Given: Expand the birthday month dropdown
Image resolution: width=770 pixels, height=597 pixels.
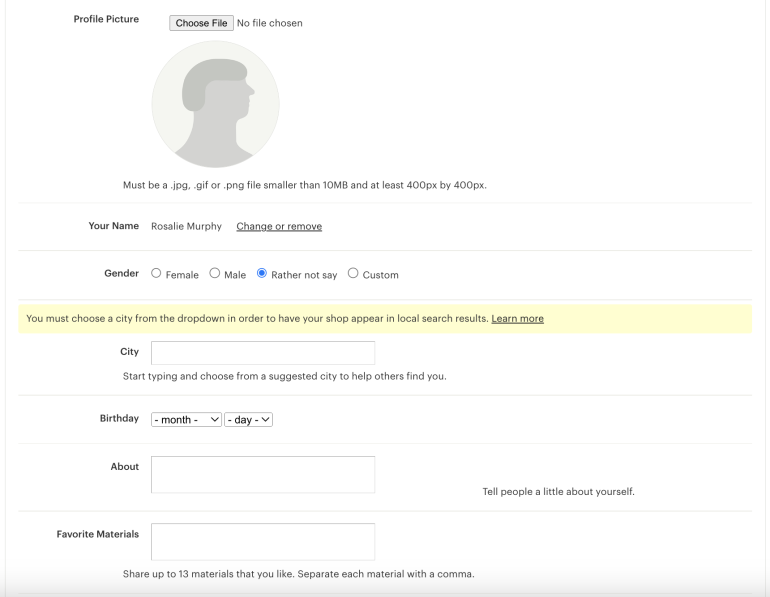Looking at the screenshot, I should [186, 419].
